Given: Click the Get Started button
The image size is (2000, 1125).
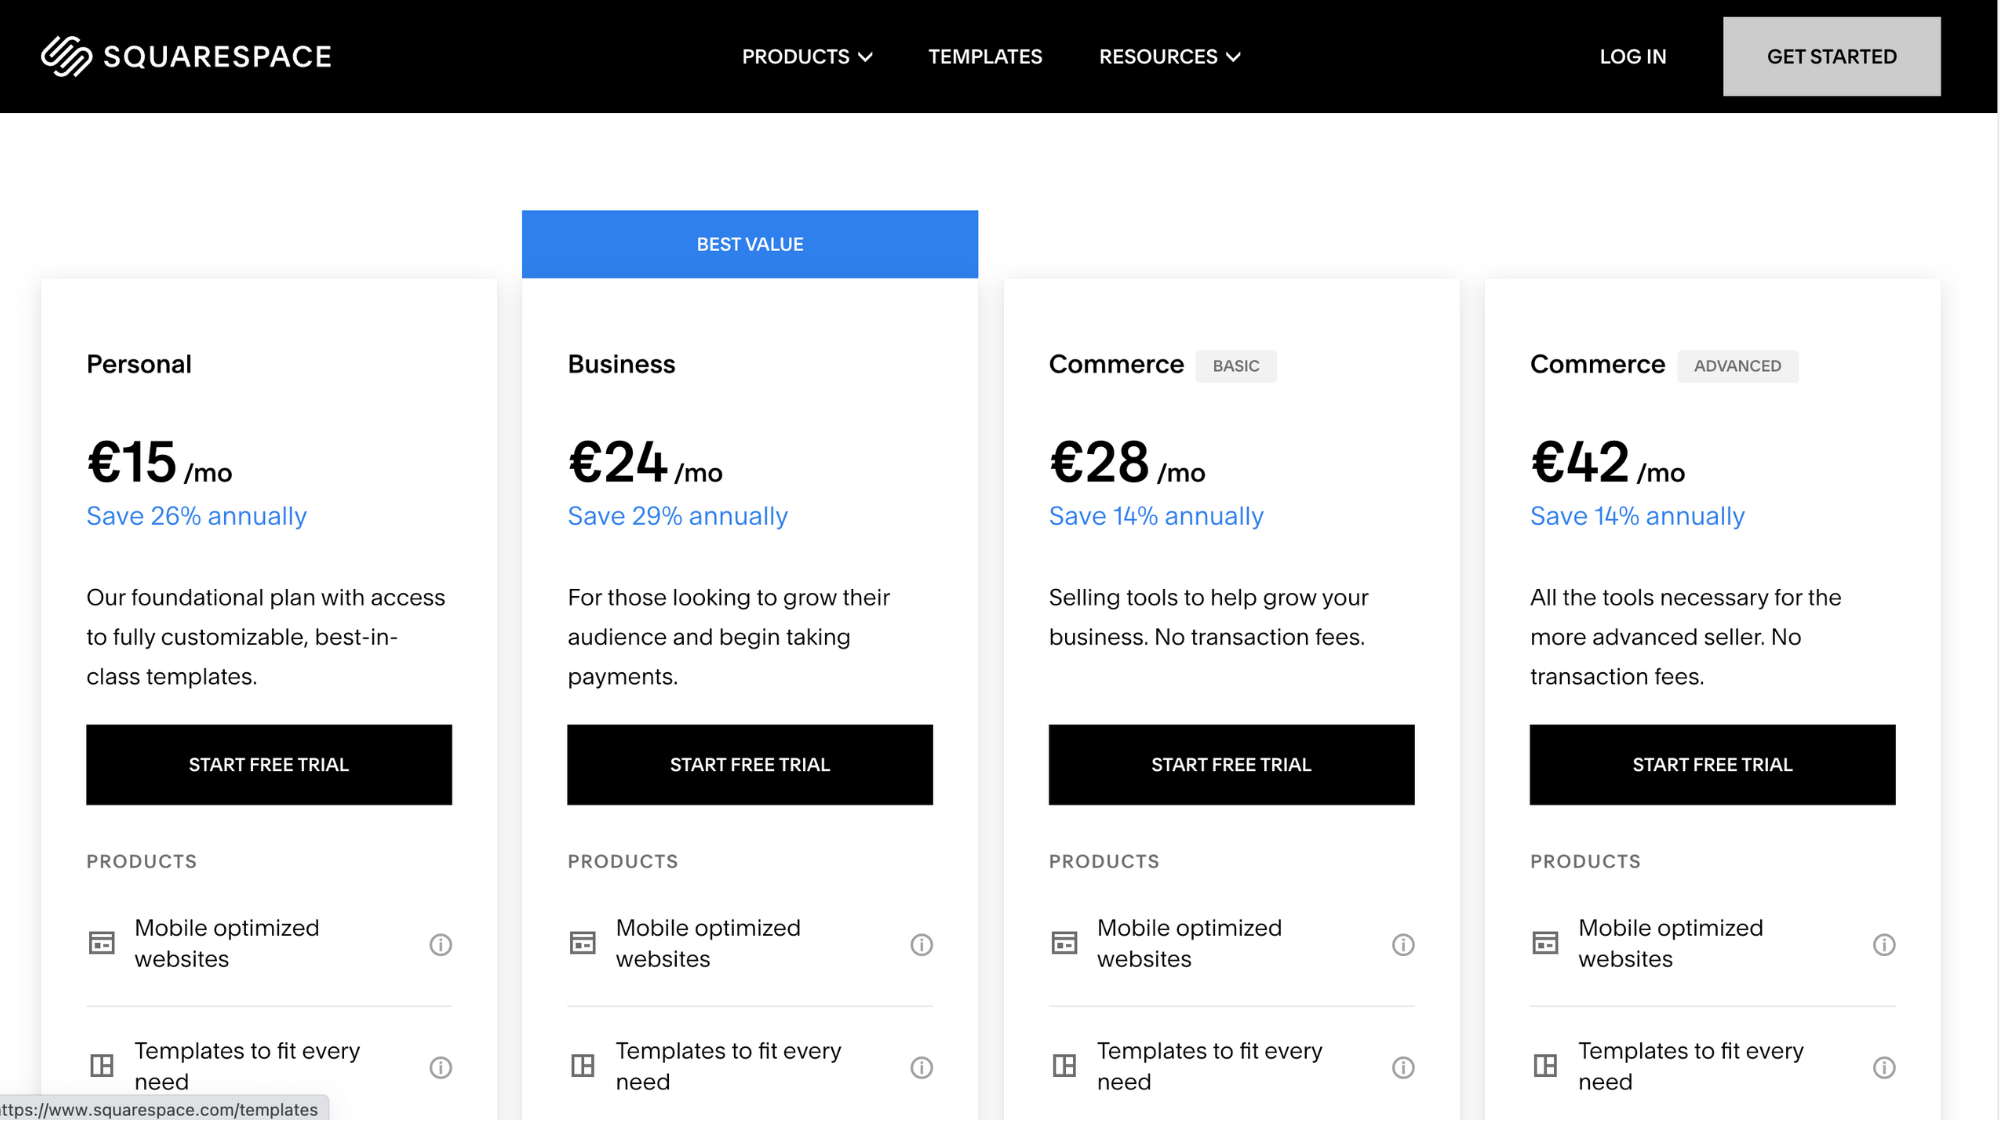Looking at the screenshot, I should [1831, 57].
